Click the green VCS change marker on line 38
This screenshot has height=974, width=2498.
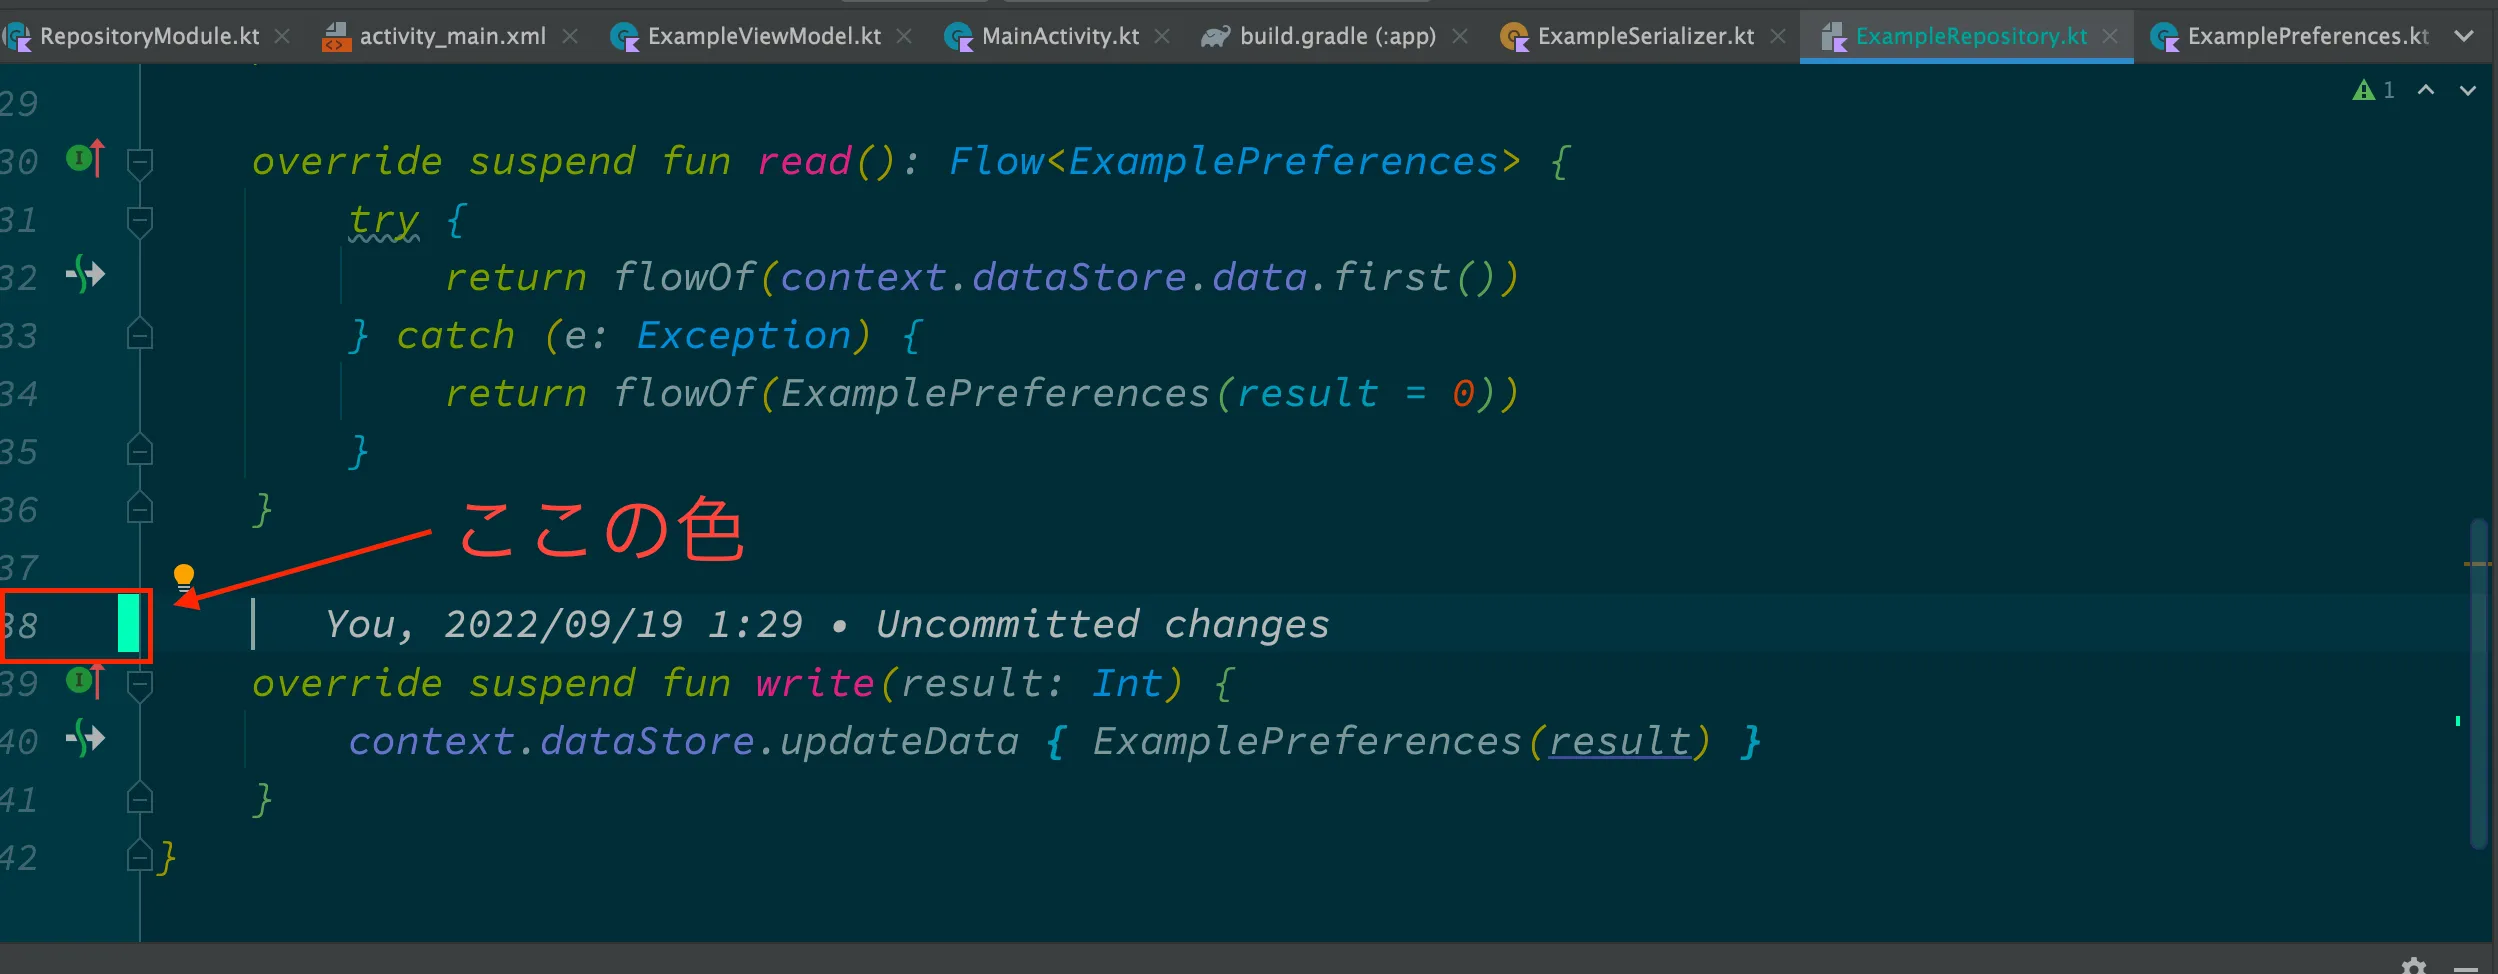click(128, 624)
